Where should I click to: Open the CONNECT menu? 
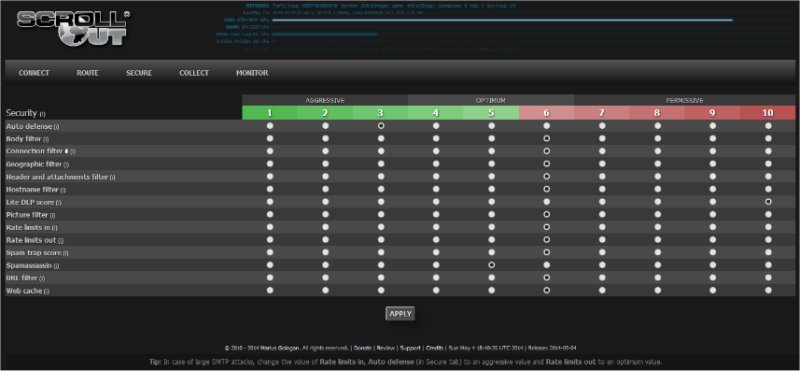tap(34, 73)
